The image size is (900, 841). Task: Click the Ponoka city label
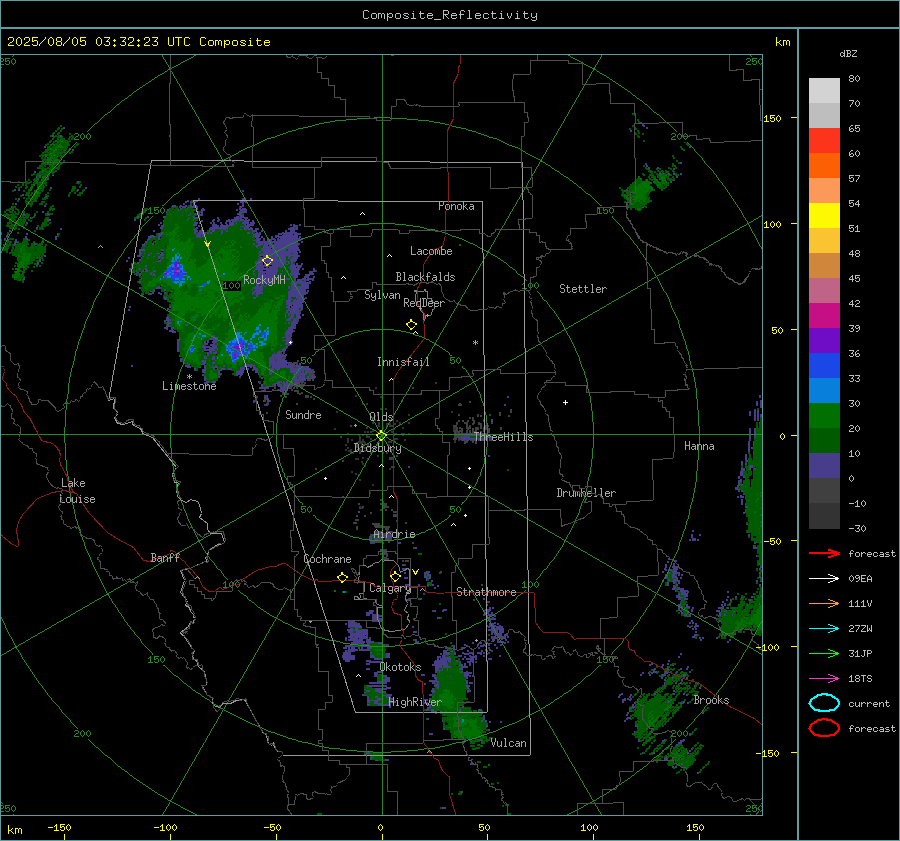[x=456, y=206]
